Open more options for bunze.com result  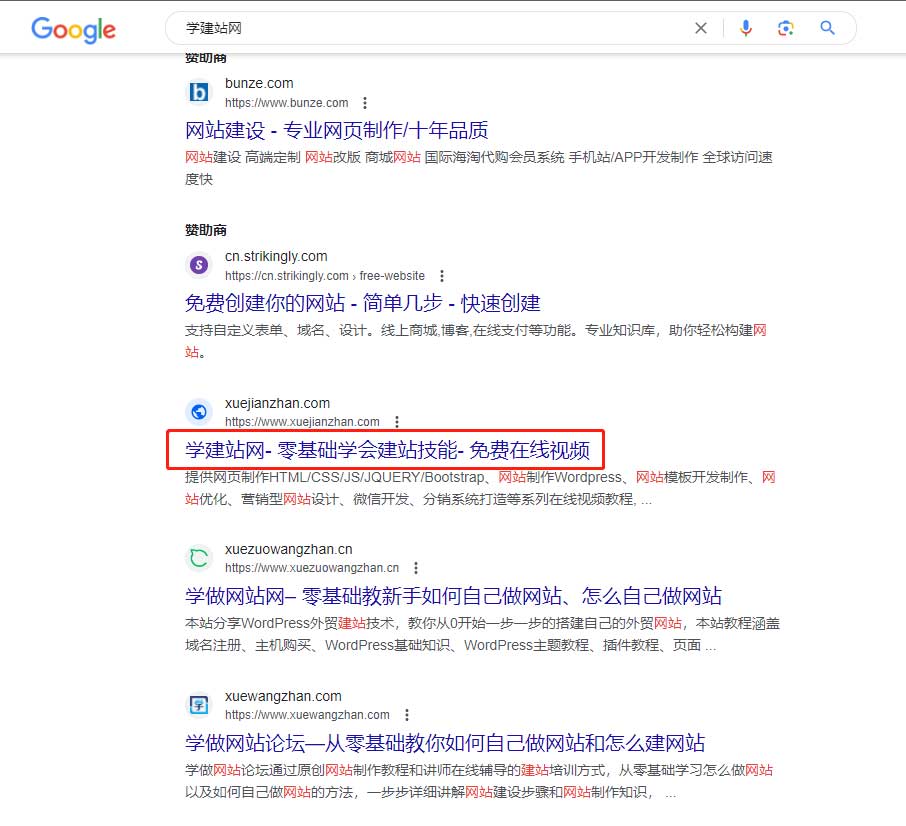click(x=365, y=103)
